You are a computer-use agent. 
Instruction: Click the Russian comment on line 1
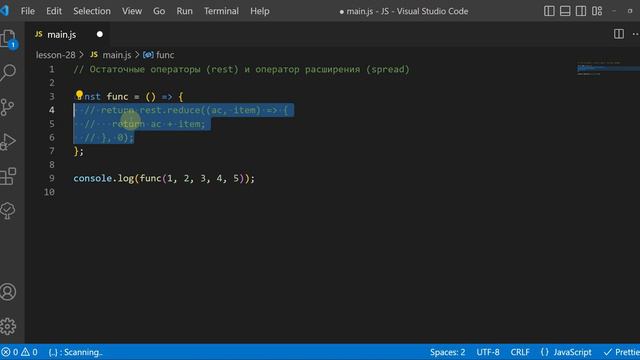[241, 69]
